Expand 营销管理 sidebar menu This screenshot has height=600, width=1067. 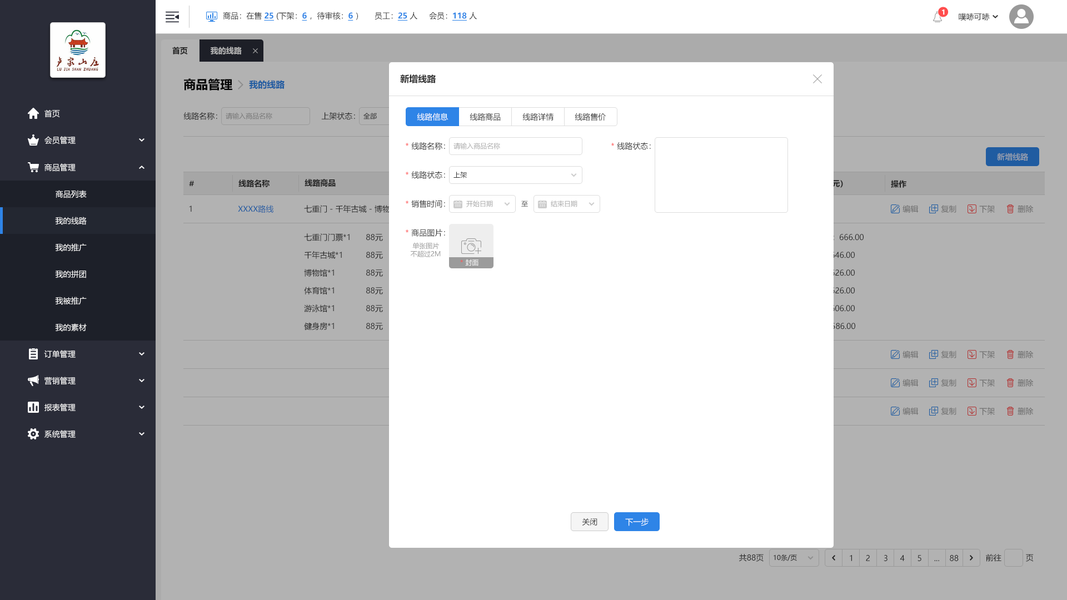coord(78,381)
